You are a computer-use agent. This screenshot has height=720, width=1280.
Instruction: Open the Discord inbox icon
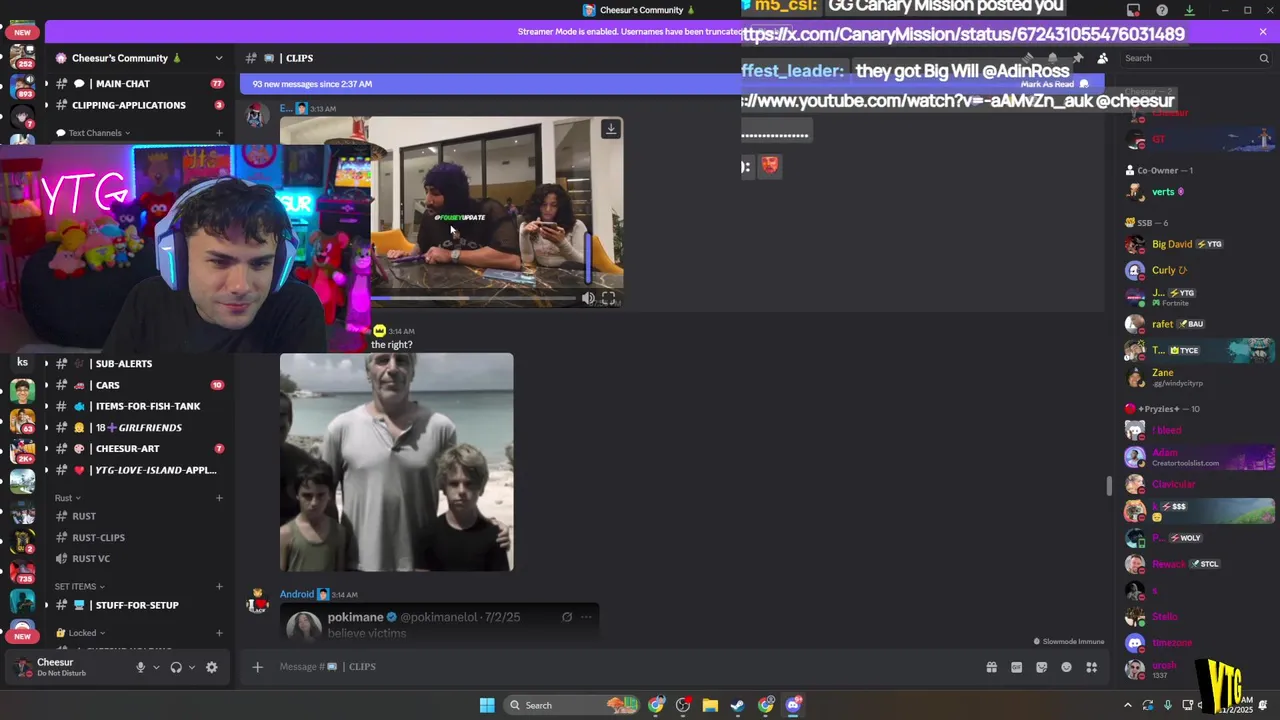[x=1133, y=10]
